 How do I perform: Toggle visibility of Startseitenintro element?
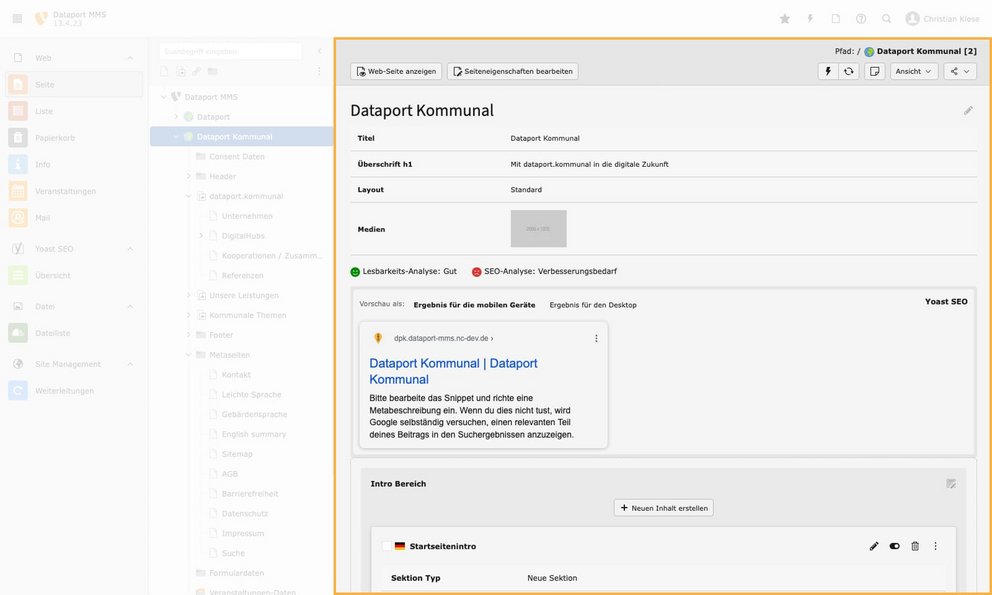(894, 546)
